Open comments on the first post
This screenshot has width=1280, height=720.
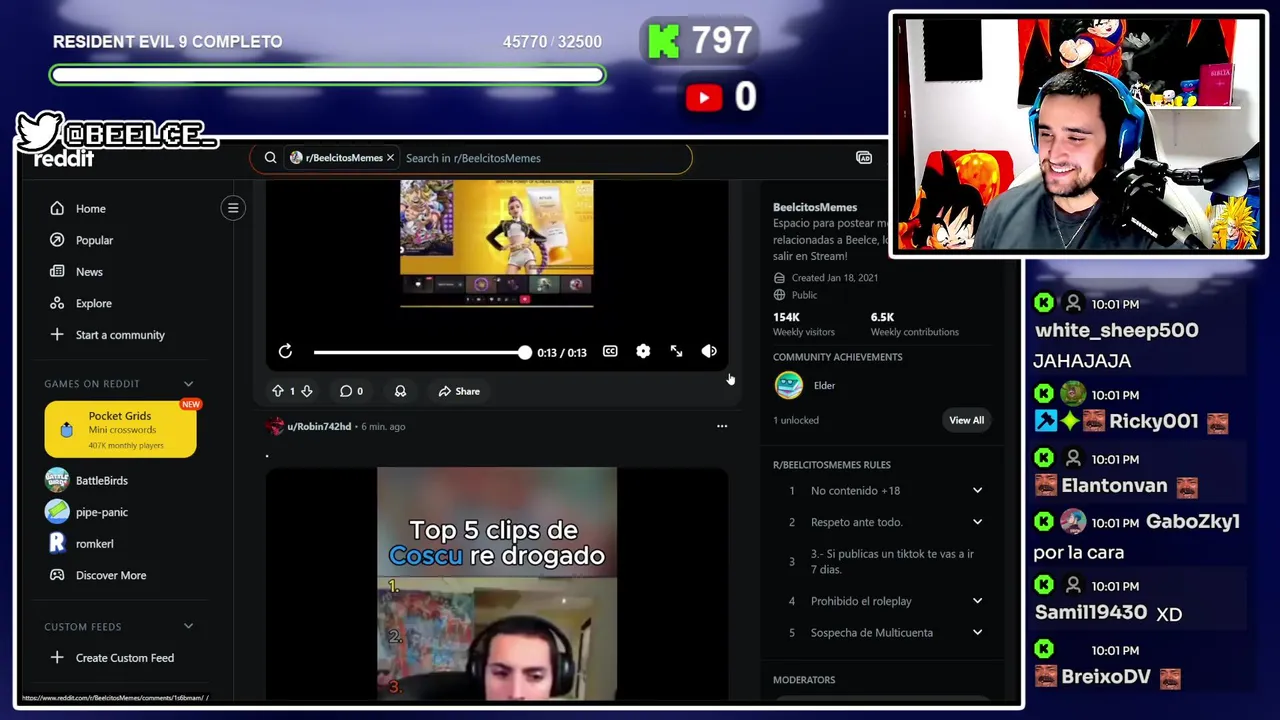(351, 391)
